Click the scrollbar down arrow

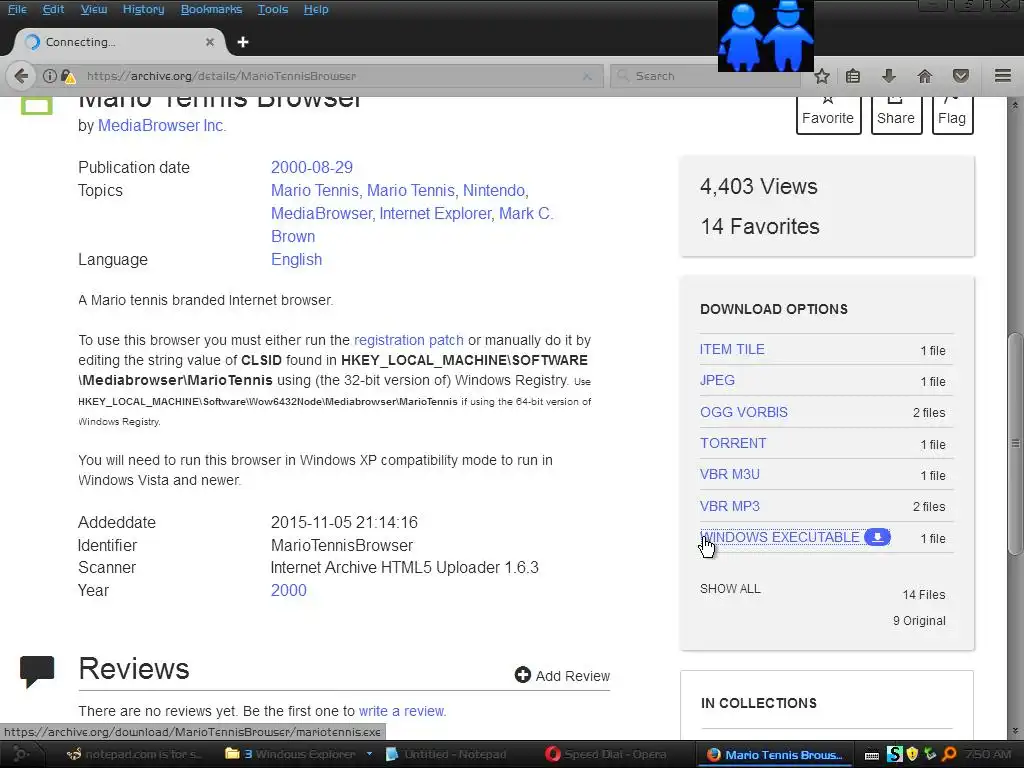tap(1015, 731)
